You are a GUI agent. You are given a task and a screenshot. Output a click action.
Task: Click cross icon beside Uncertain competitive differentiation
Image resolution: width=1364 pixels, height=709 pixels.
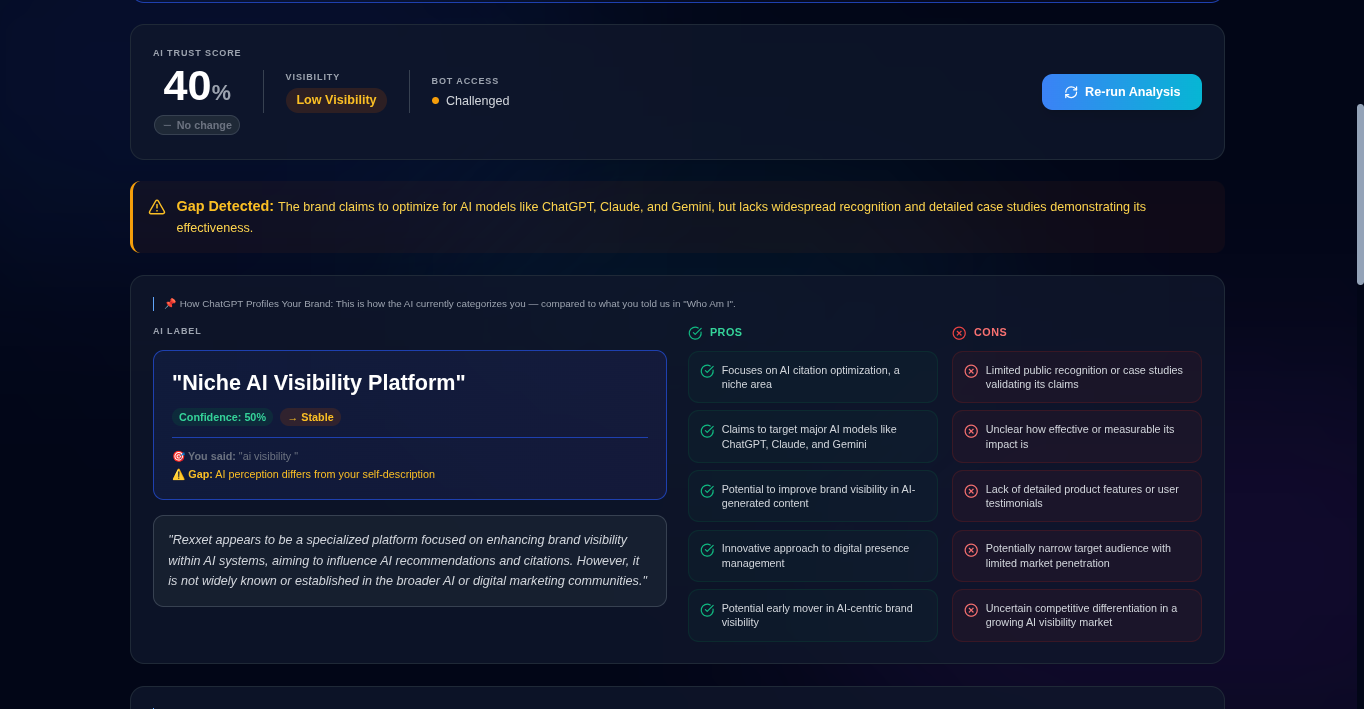coord(971,610)
